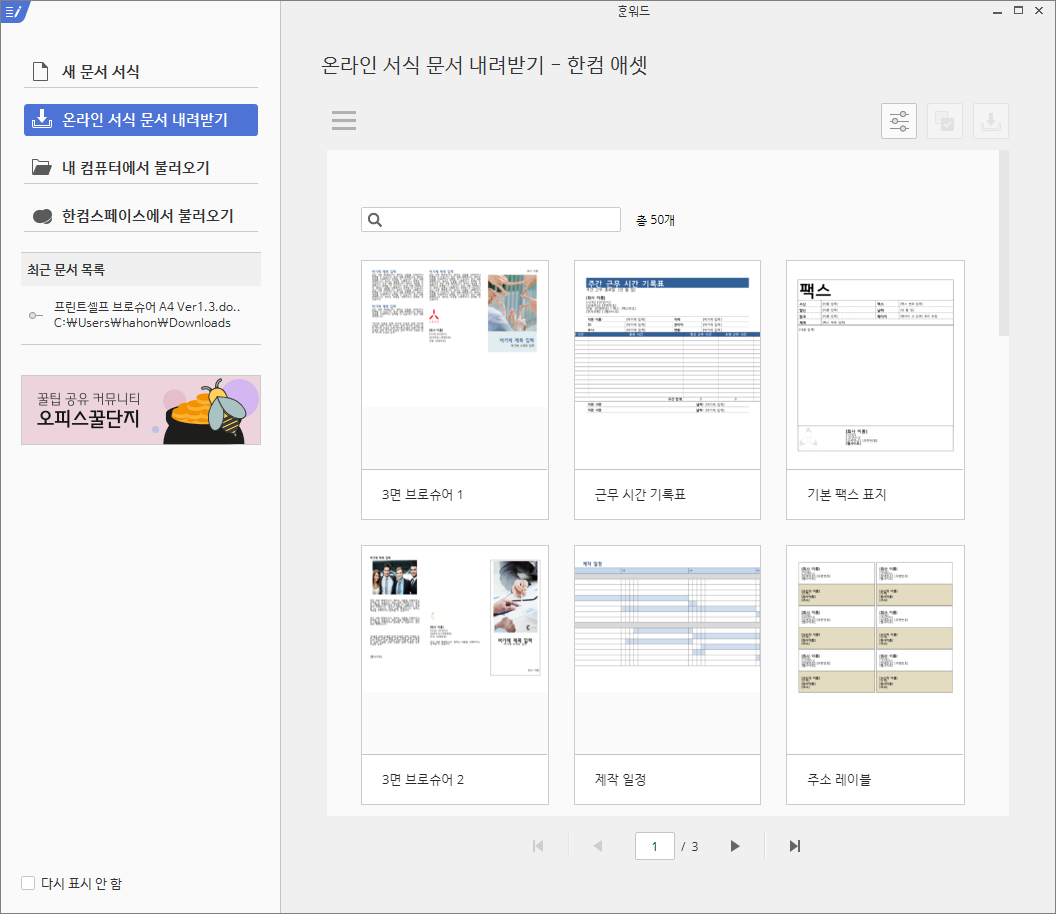
Task: Select the 주소 레이블 template thumbnail
Action: [x=875, y=675]
